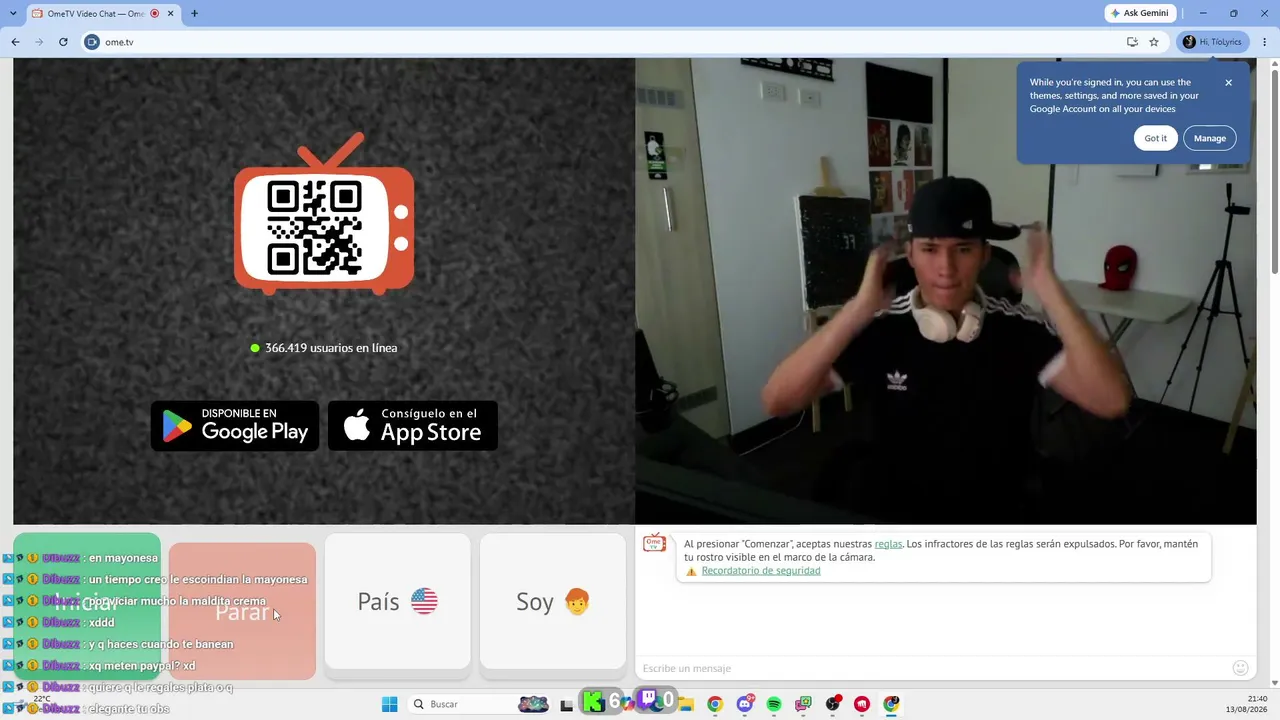This screenshot has height=720, width=1280.
Task: Open the emoji picker in chat box
Action: tap(1240, 668)
